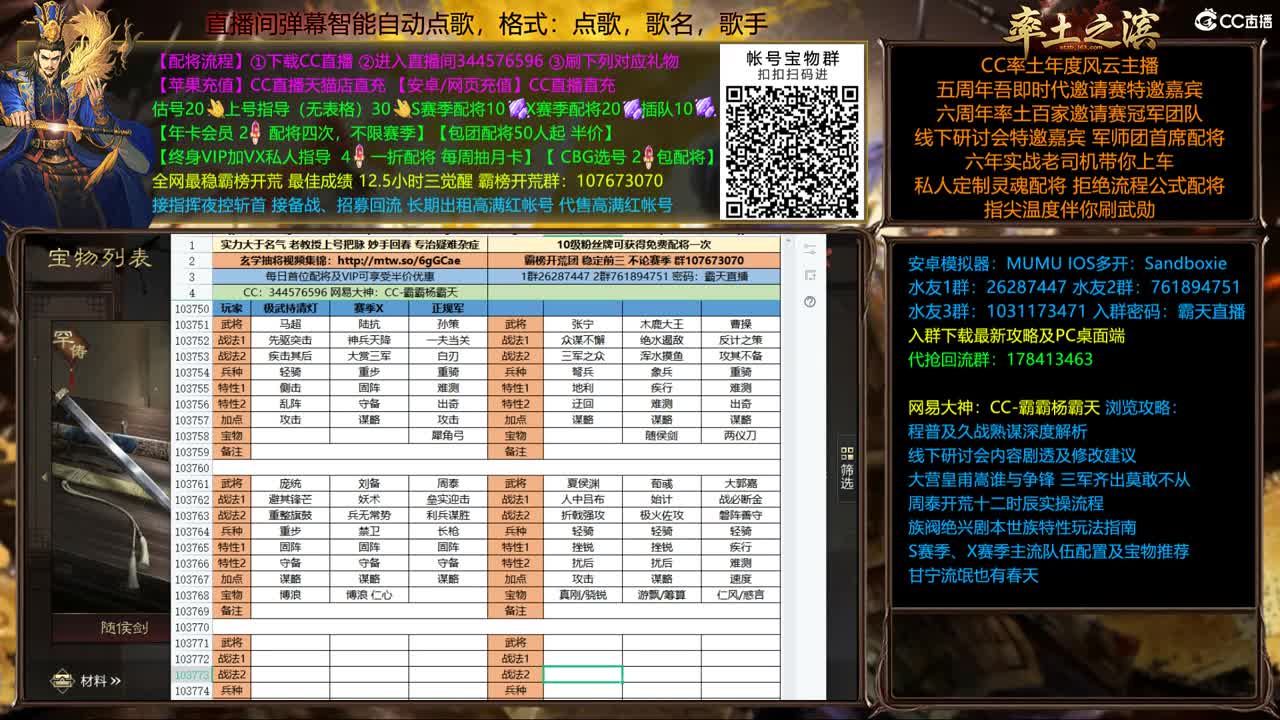Select the cell 妖术
The width and height of the screenshot is (1280, 720).
click(369, 500)
